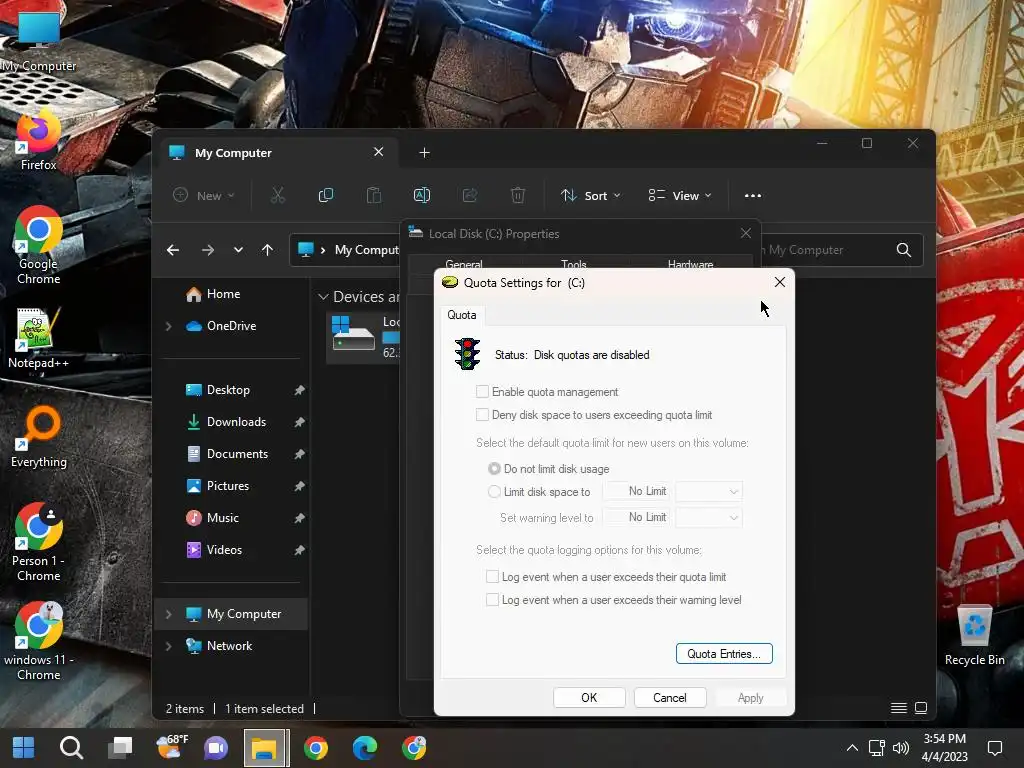Open Task View on taskbar
Screen dimensions: 1024x768
pyautogui.click(x=120, y=748)
